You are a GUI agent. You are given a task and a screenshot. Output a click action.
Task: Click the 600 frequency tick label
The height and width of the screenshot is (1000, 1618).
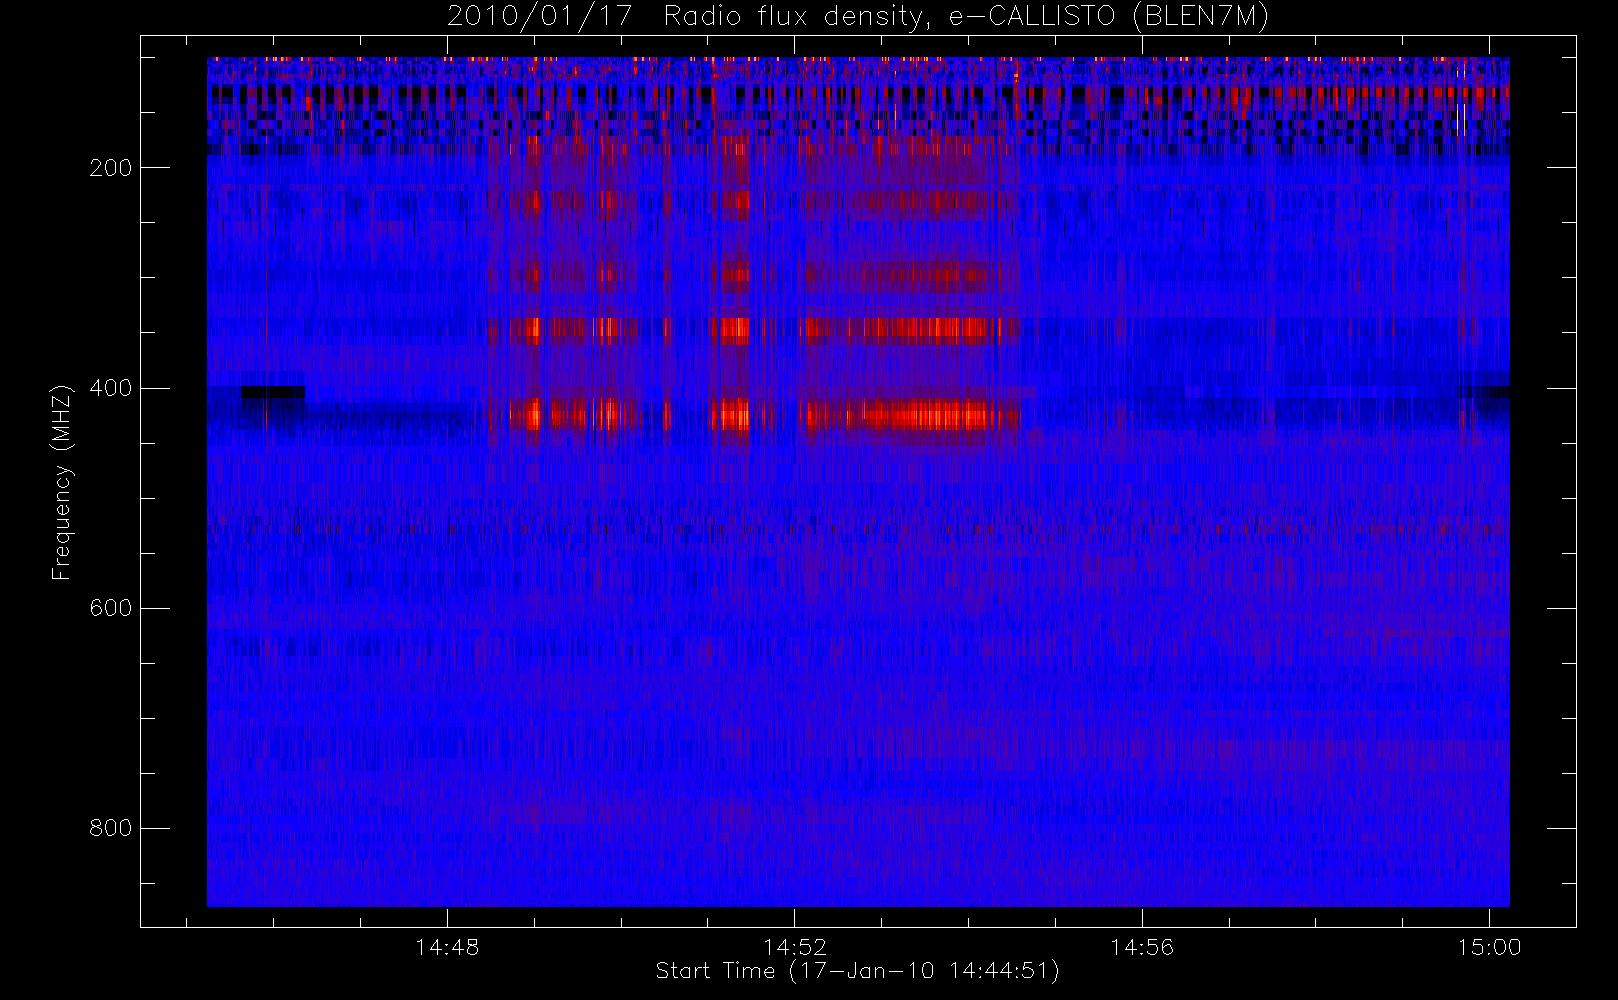coord(111,608)
